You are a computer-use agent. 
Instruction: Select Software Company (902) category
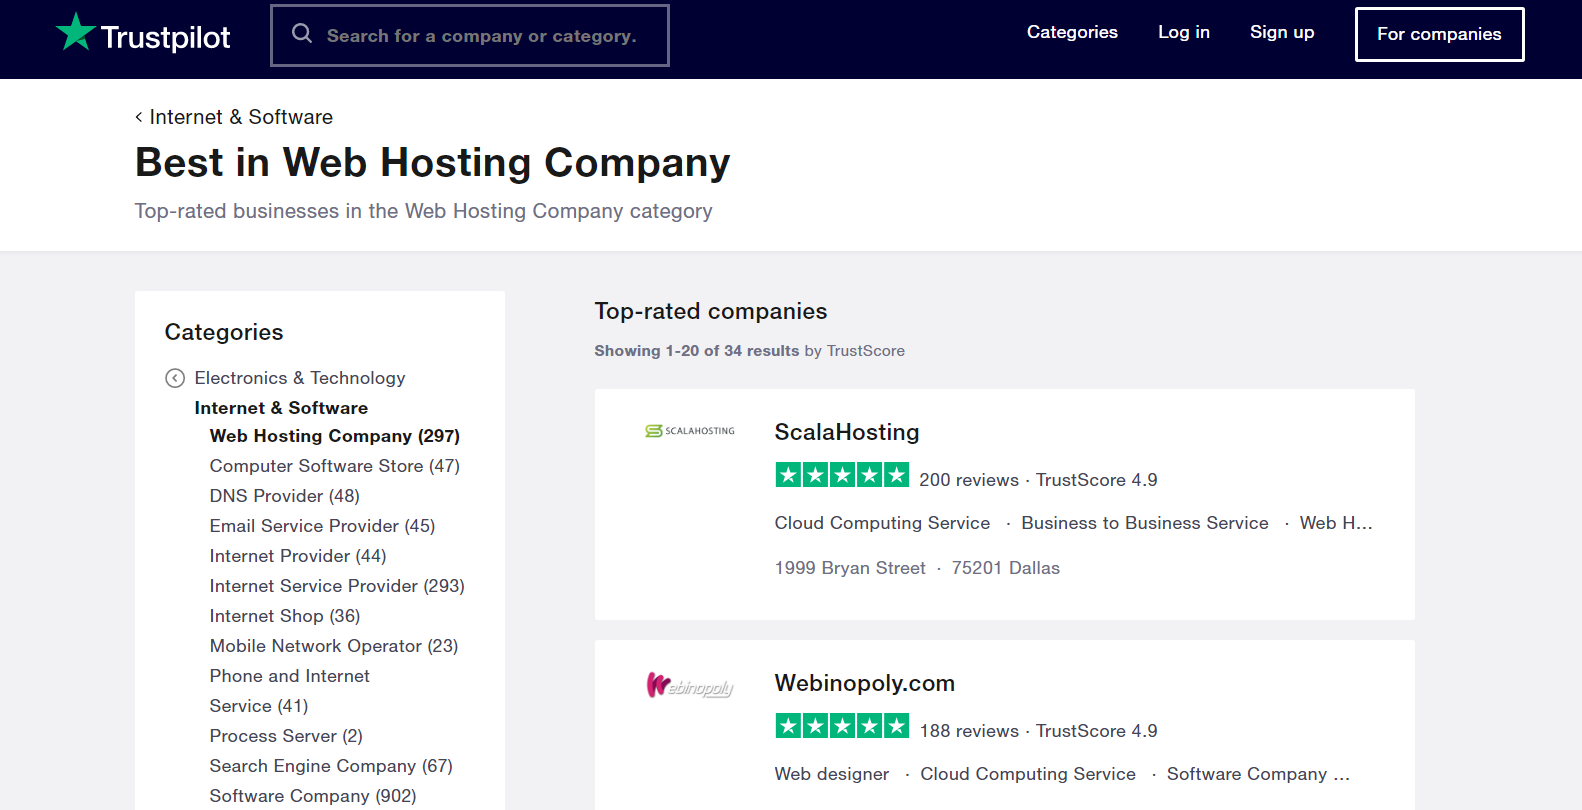(313, 796)
